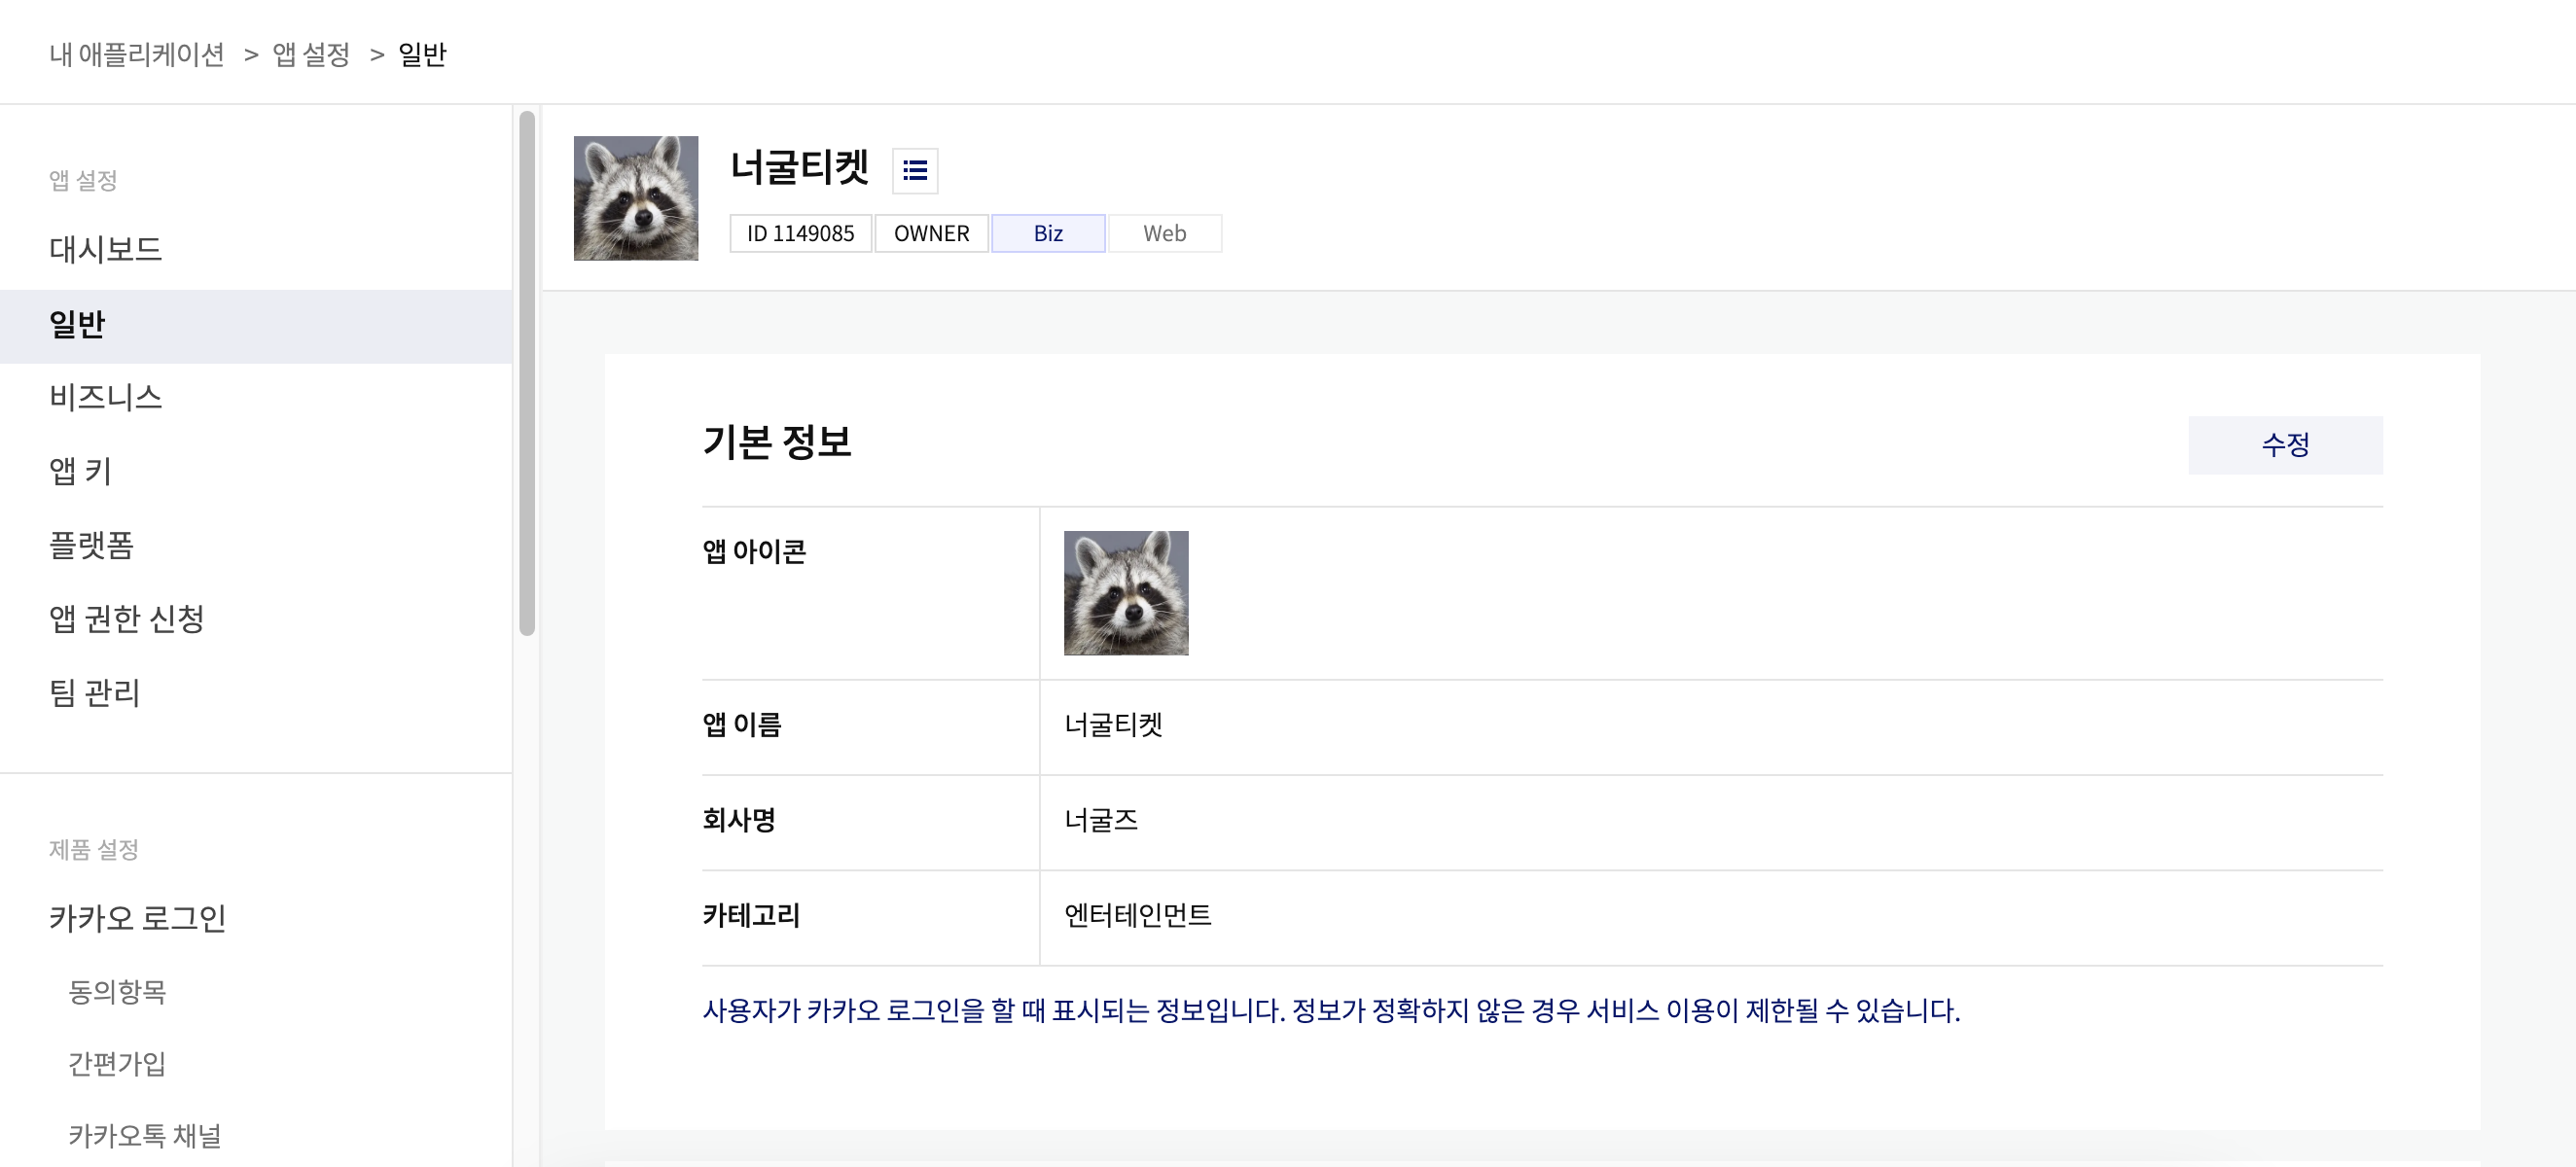
Task: Open the 앱 키 page
Action: [x=80, y=471]
